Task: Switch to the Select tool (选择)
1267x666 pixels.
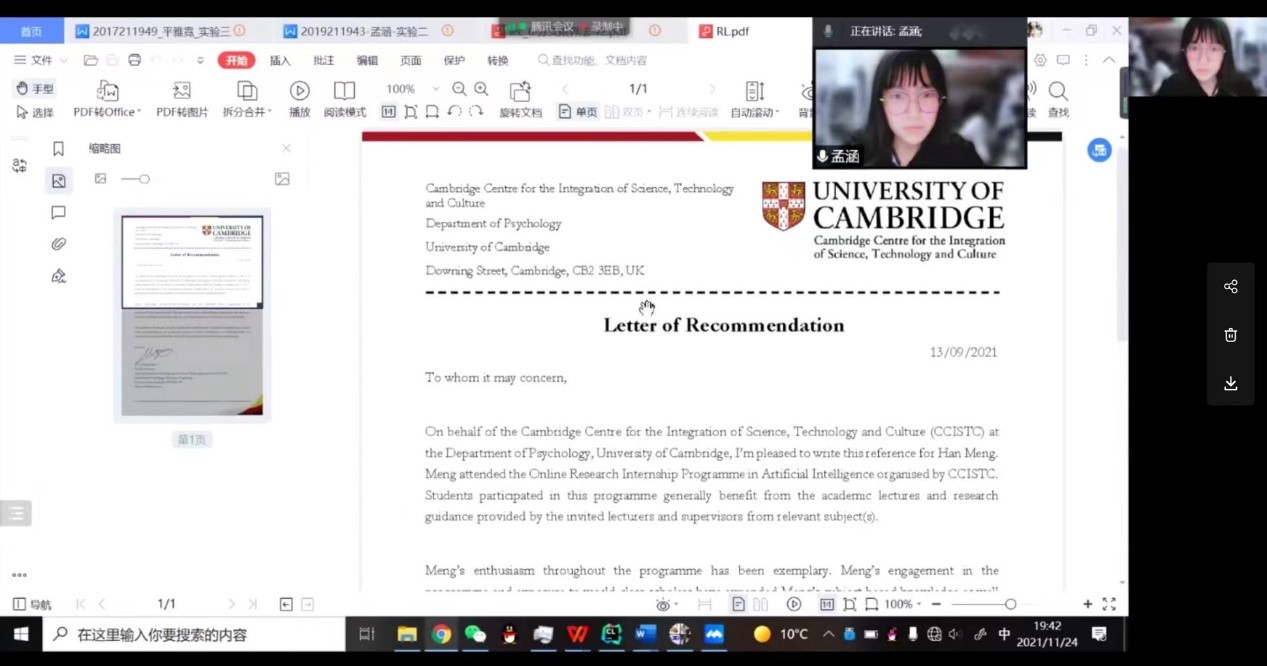Action: pos(35,112)
